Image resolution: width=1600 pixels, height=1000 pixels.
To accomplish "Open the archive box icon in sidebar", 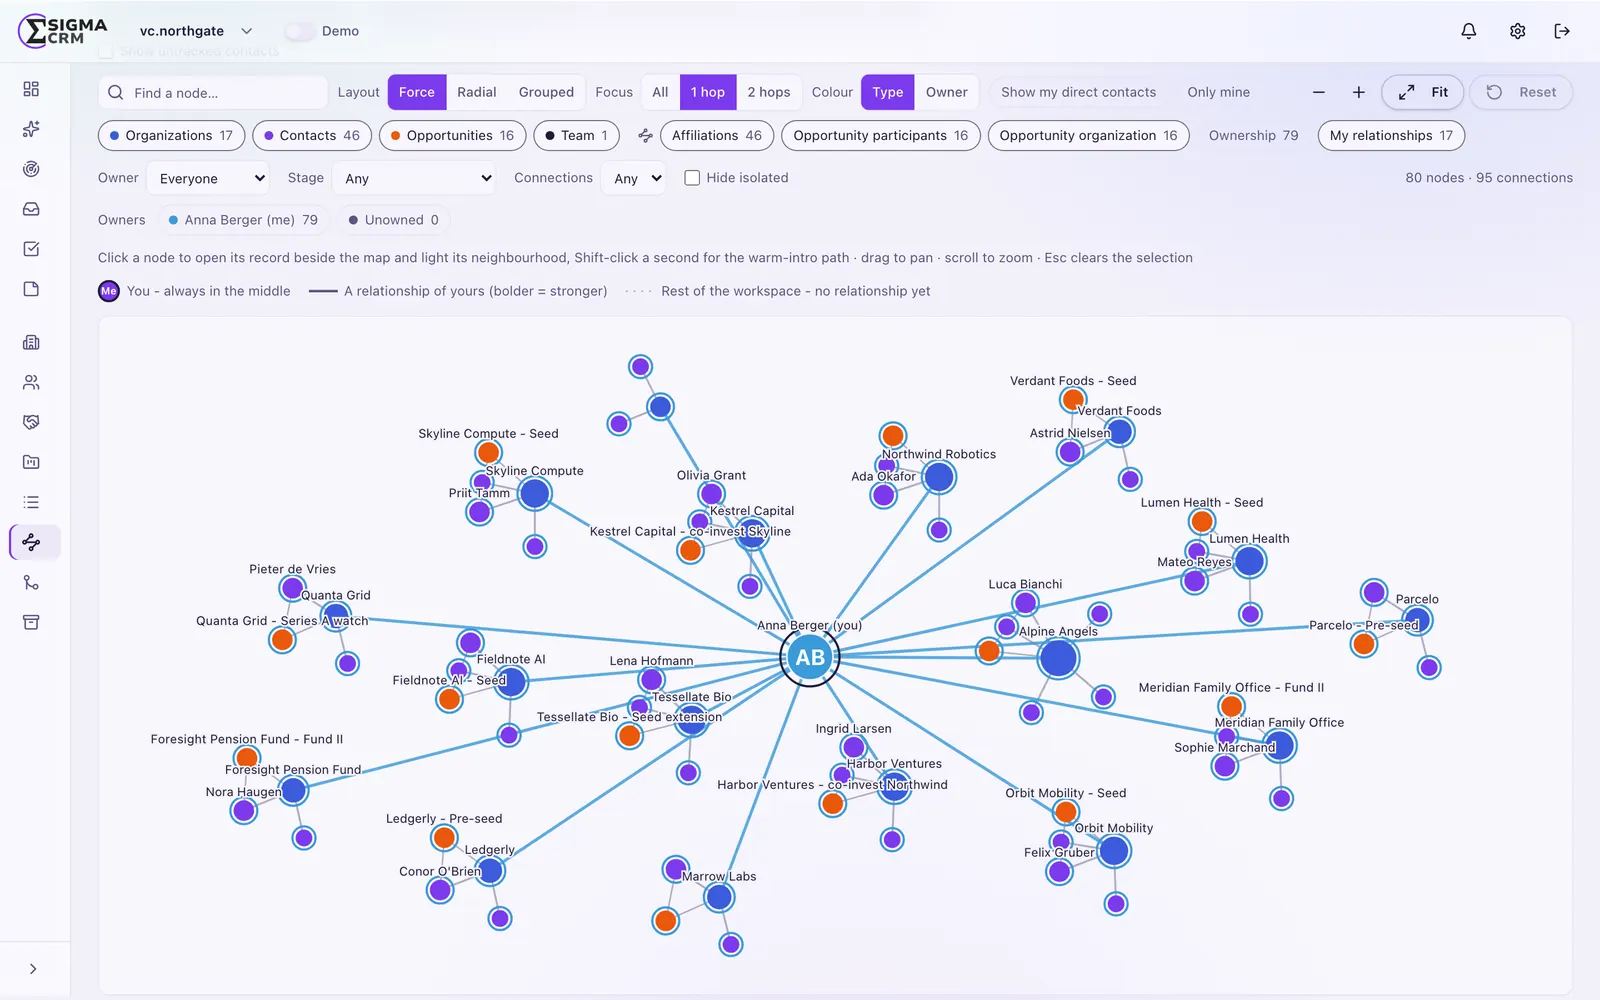I will pyautogui.click(x=31, y=622).
